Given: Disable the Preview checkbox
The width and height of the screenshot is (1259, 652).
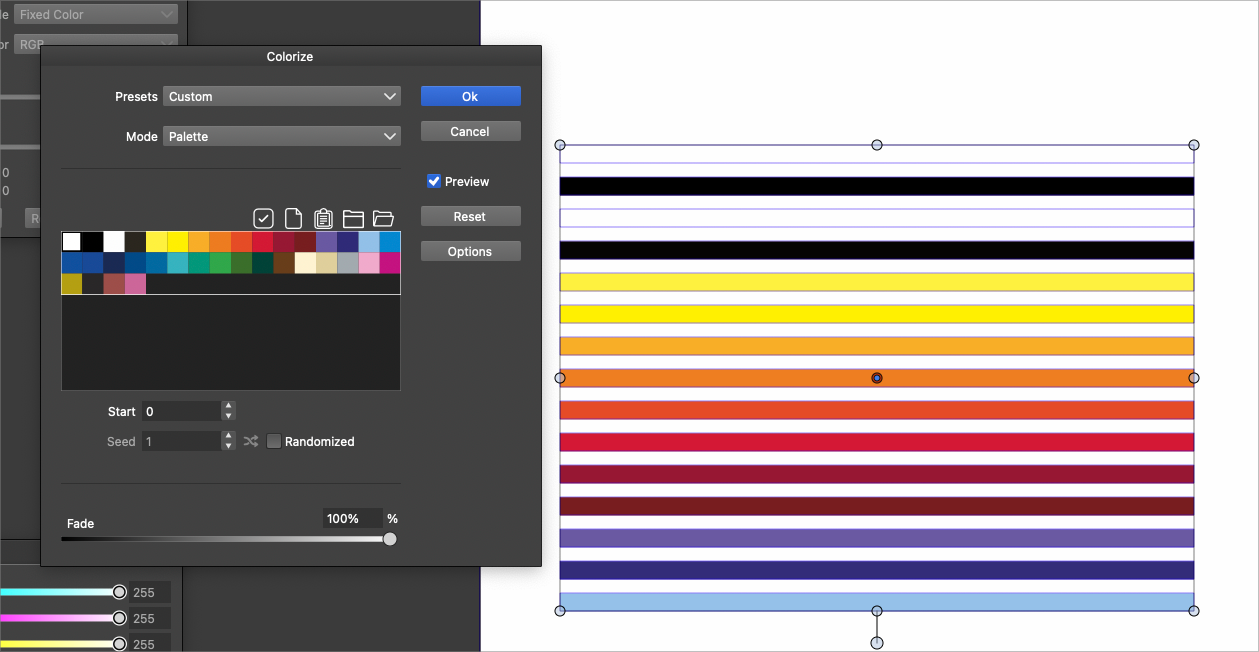Looking at the screenshot, I should [434, 181].
